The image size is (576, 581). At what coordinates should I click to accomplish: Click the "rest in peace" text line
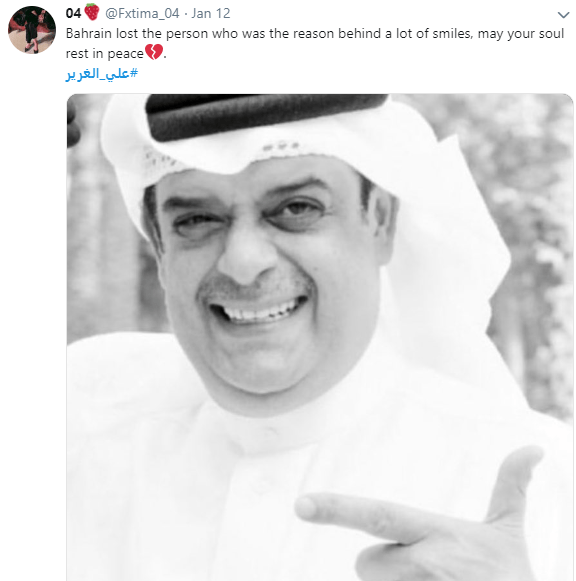coord(104,54)
